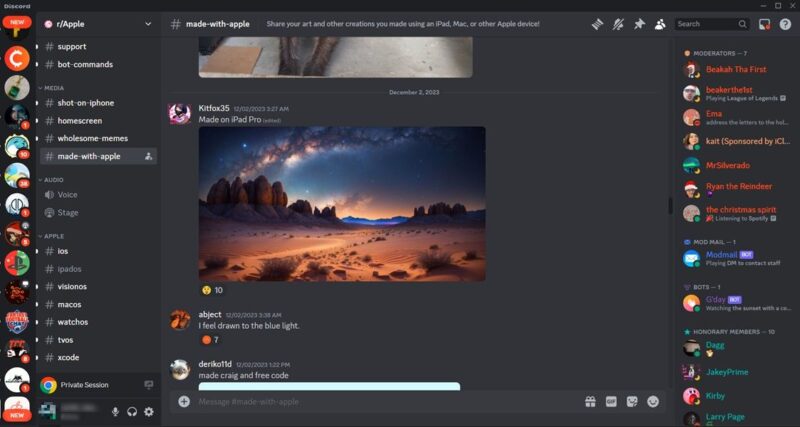The height and width of the screenshot is (427, 800).
Task: Click abject's avatar
Action: 180,319
